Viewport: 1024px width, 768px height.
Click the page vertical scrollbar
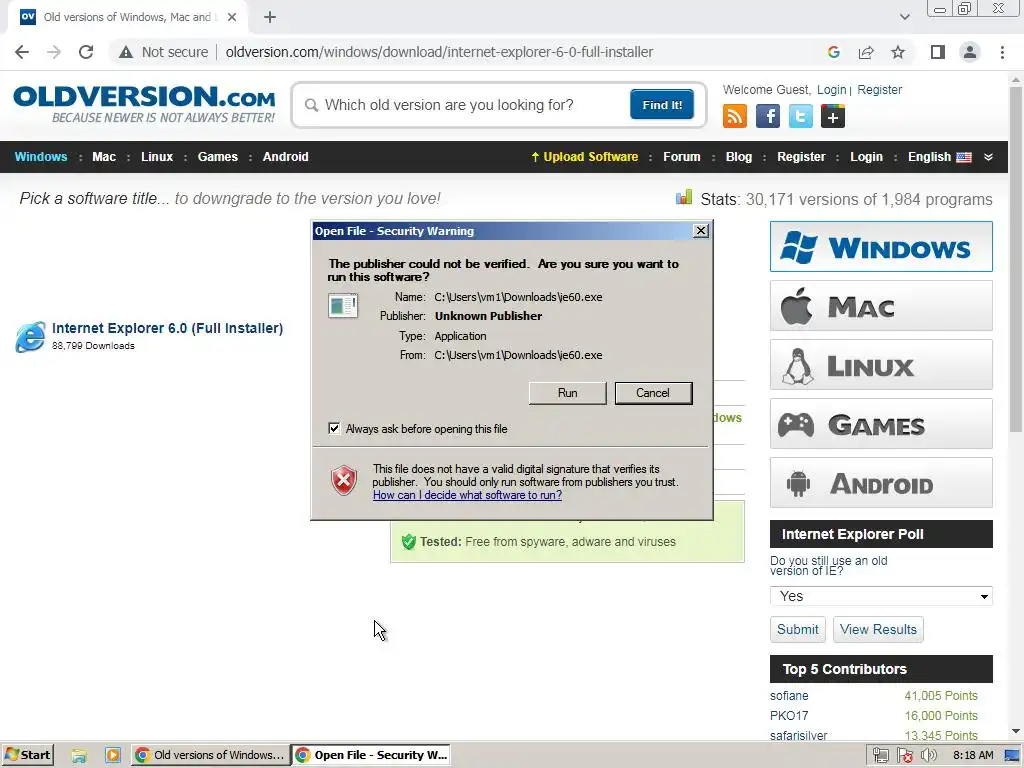[x=1016, y=261]
